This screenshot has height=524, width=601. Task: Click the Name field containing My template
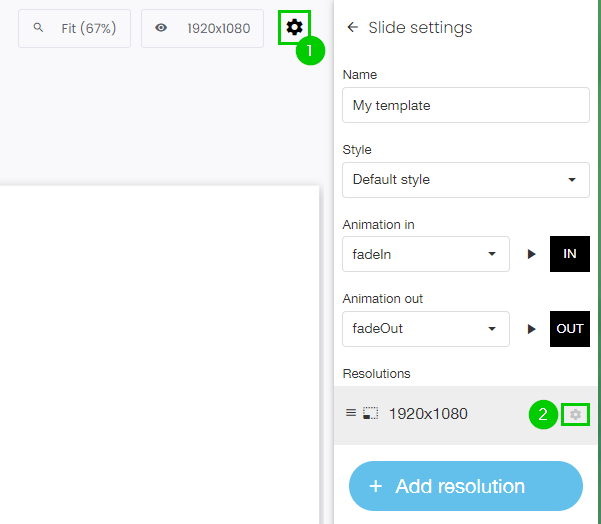tap(465, 105)
